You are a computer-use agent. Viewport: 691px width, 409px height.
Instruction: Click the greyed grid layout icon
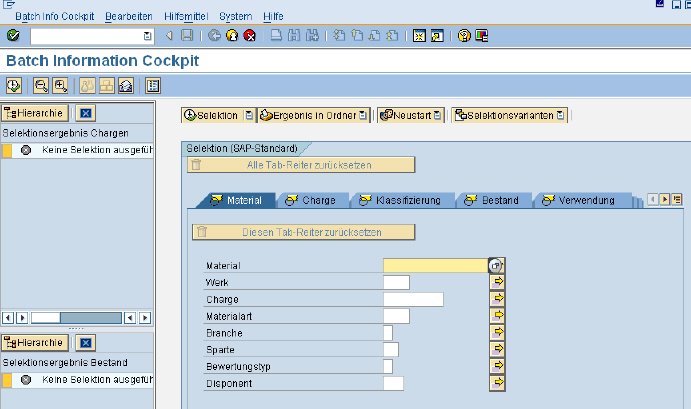(x=107, y=86)
